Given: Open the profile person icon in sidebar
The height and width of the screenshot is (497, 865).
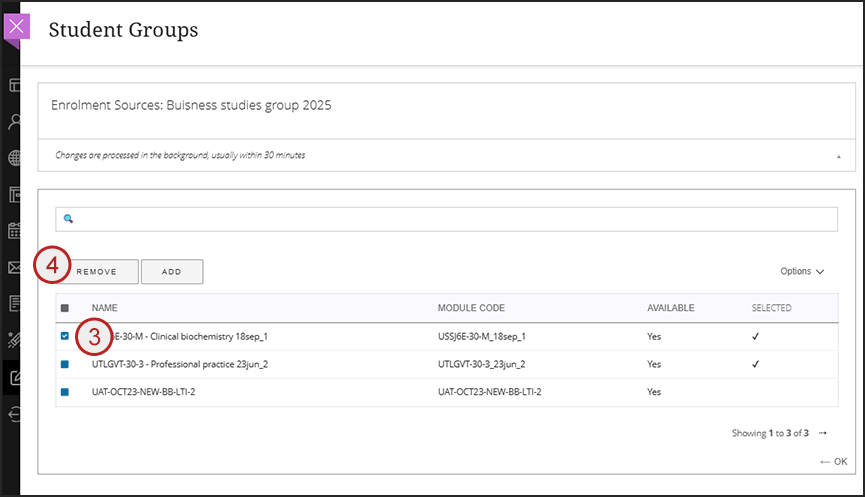Looking at the screenshot, I should tap(15, 122).
